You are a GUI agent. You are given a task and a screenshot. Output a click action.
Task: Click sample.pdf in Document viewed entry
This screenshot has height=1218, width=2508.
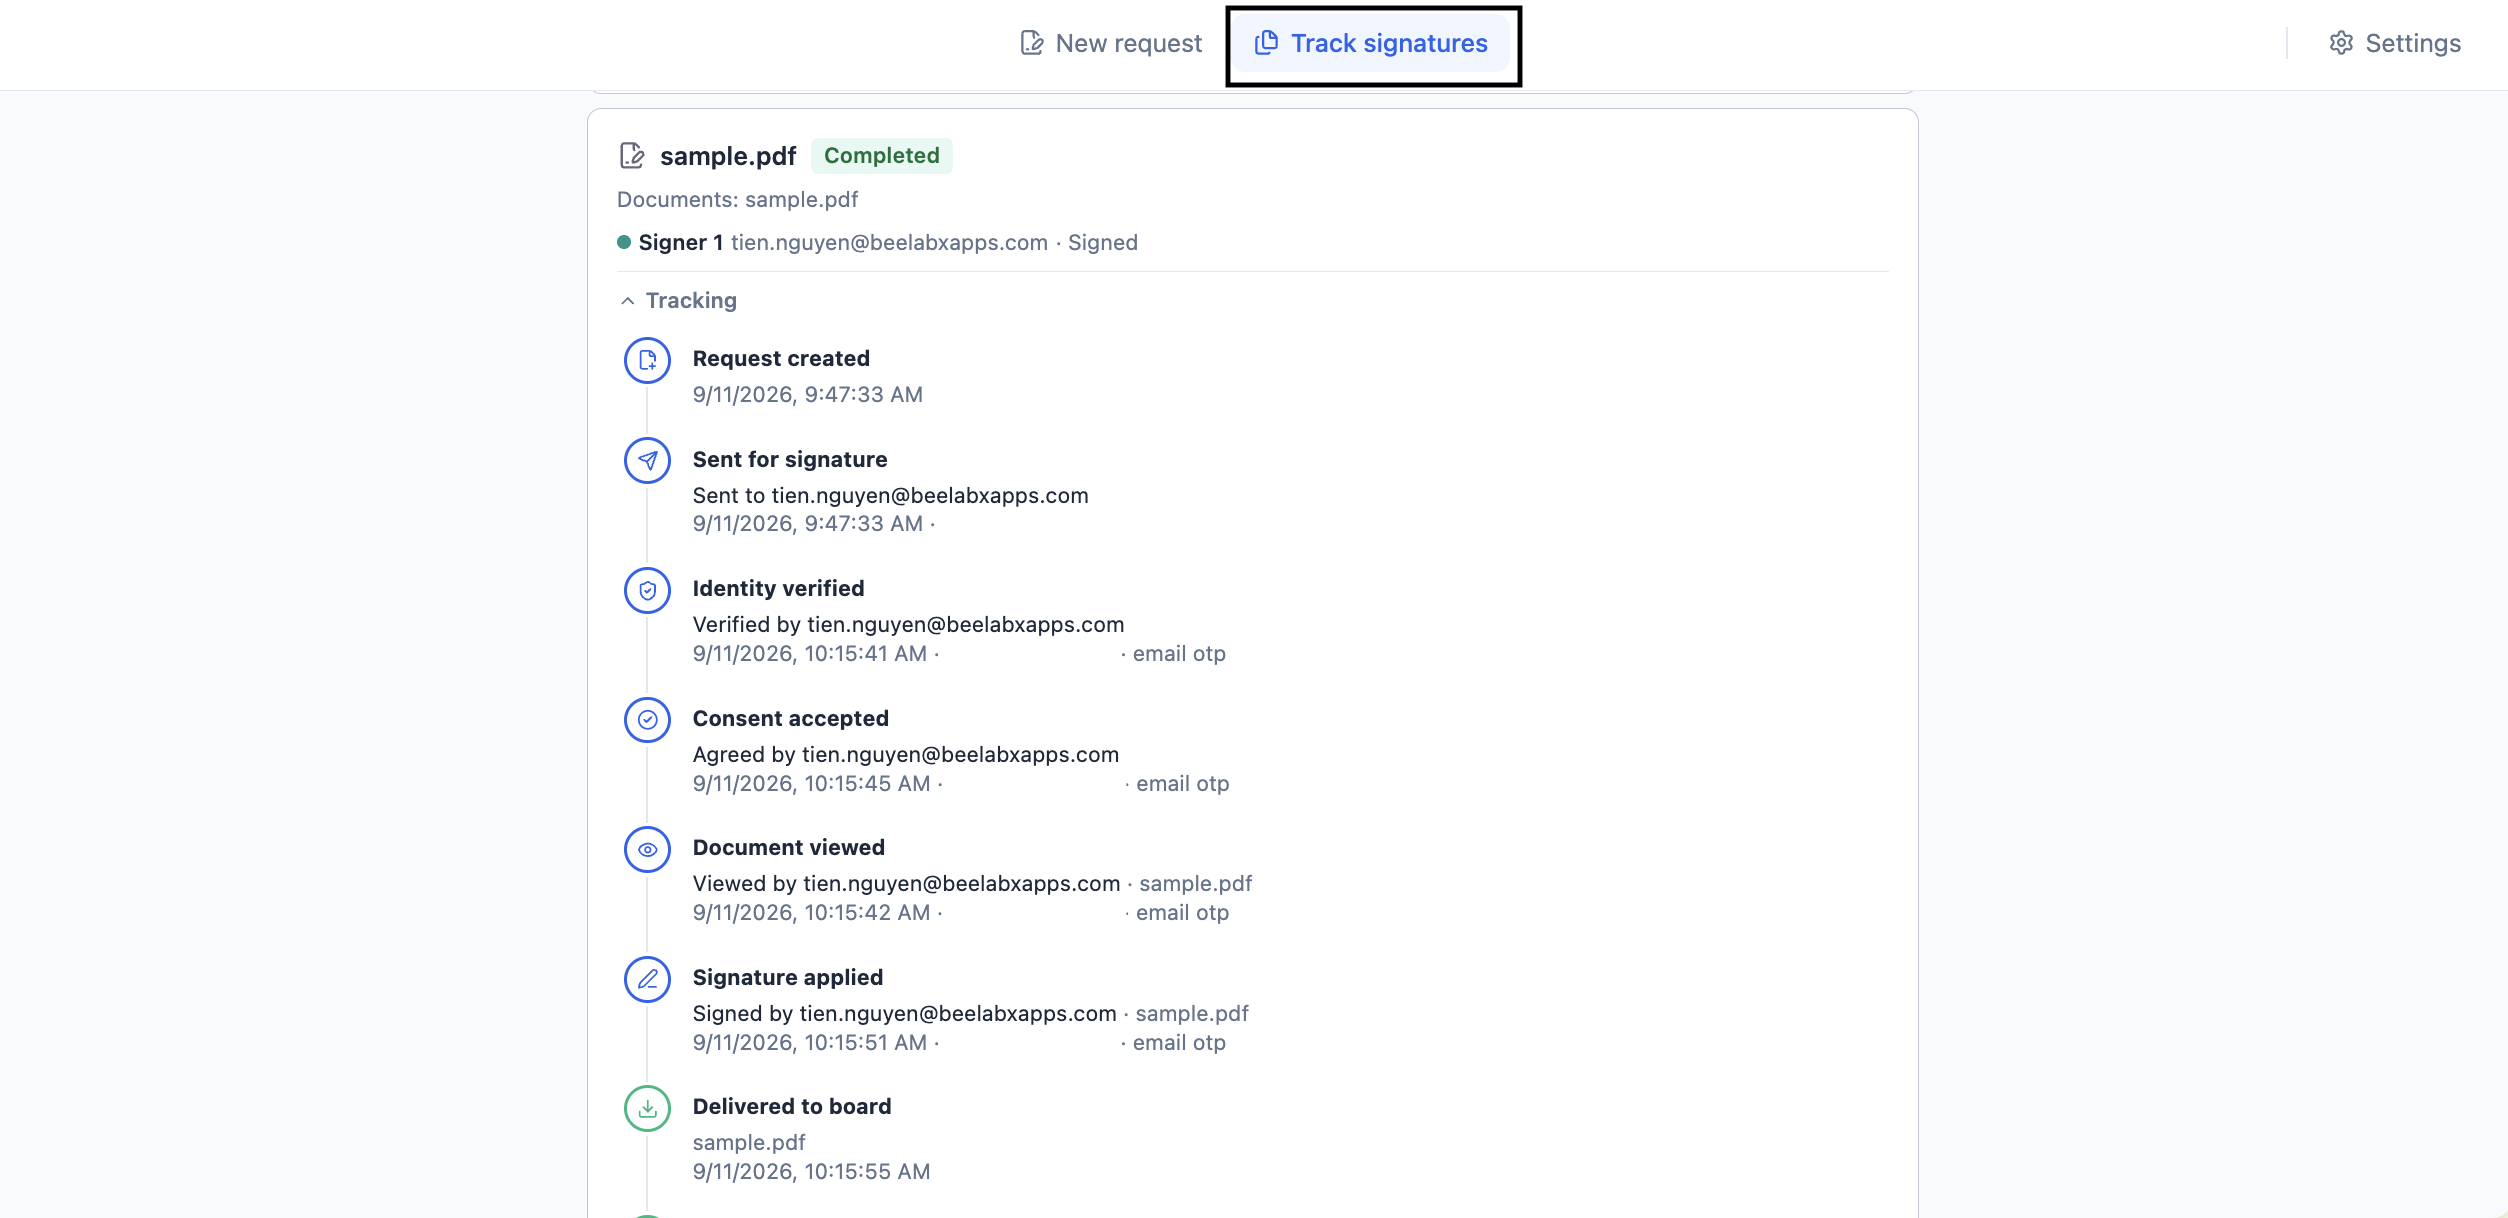point(1195,884)
